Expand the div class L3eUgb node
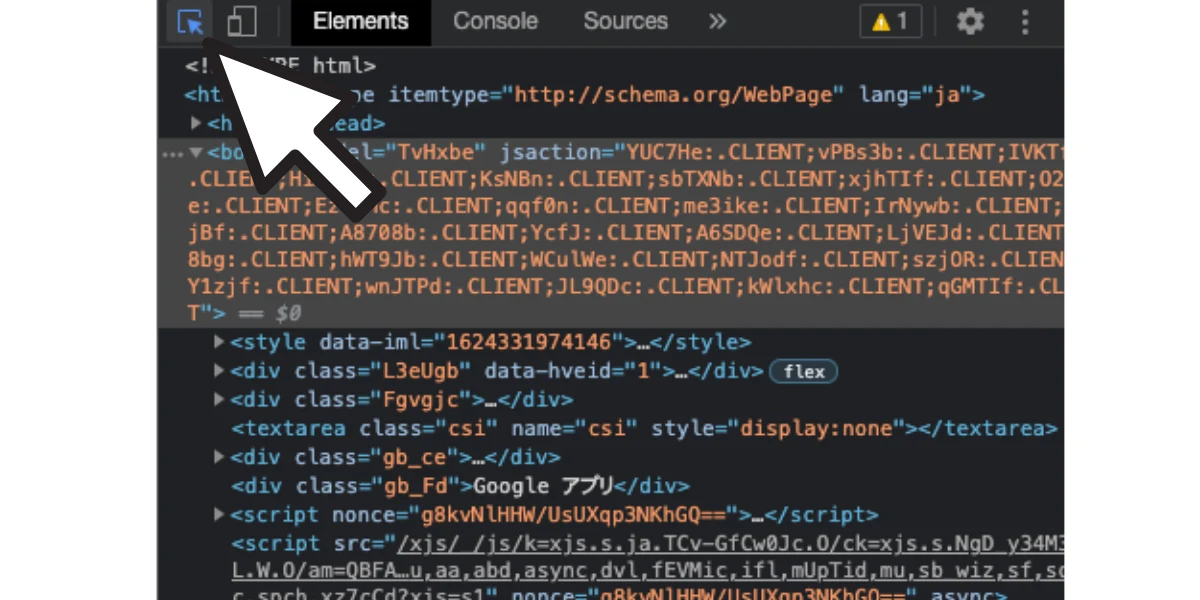The image size is (1200, 600). pos(219,371)
